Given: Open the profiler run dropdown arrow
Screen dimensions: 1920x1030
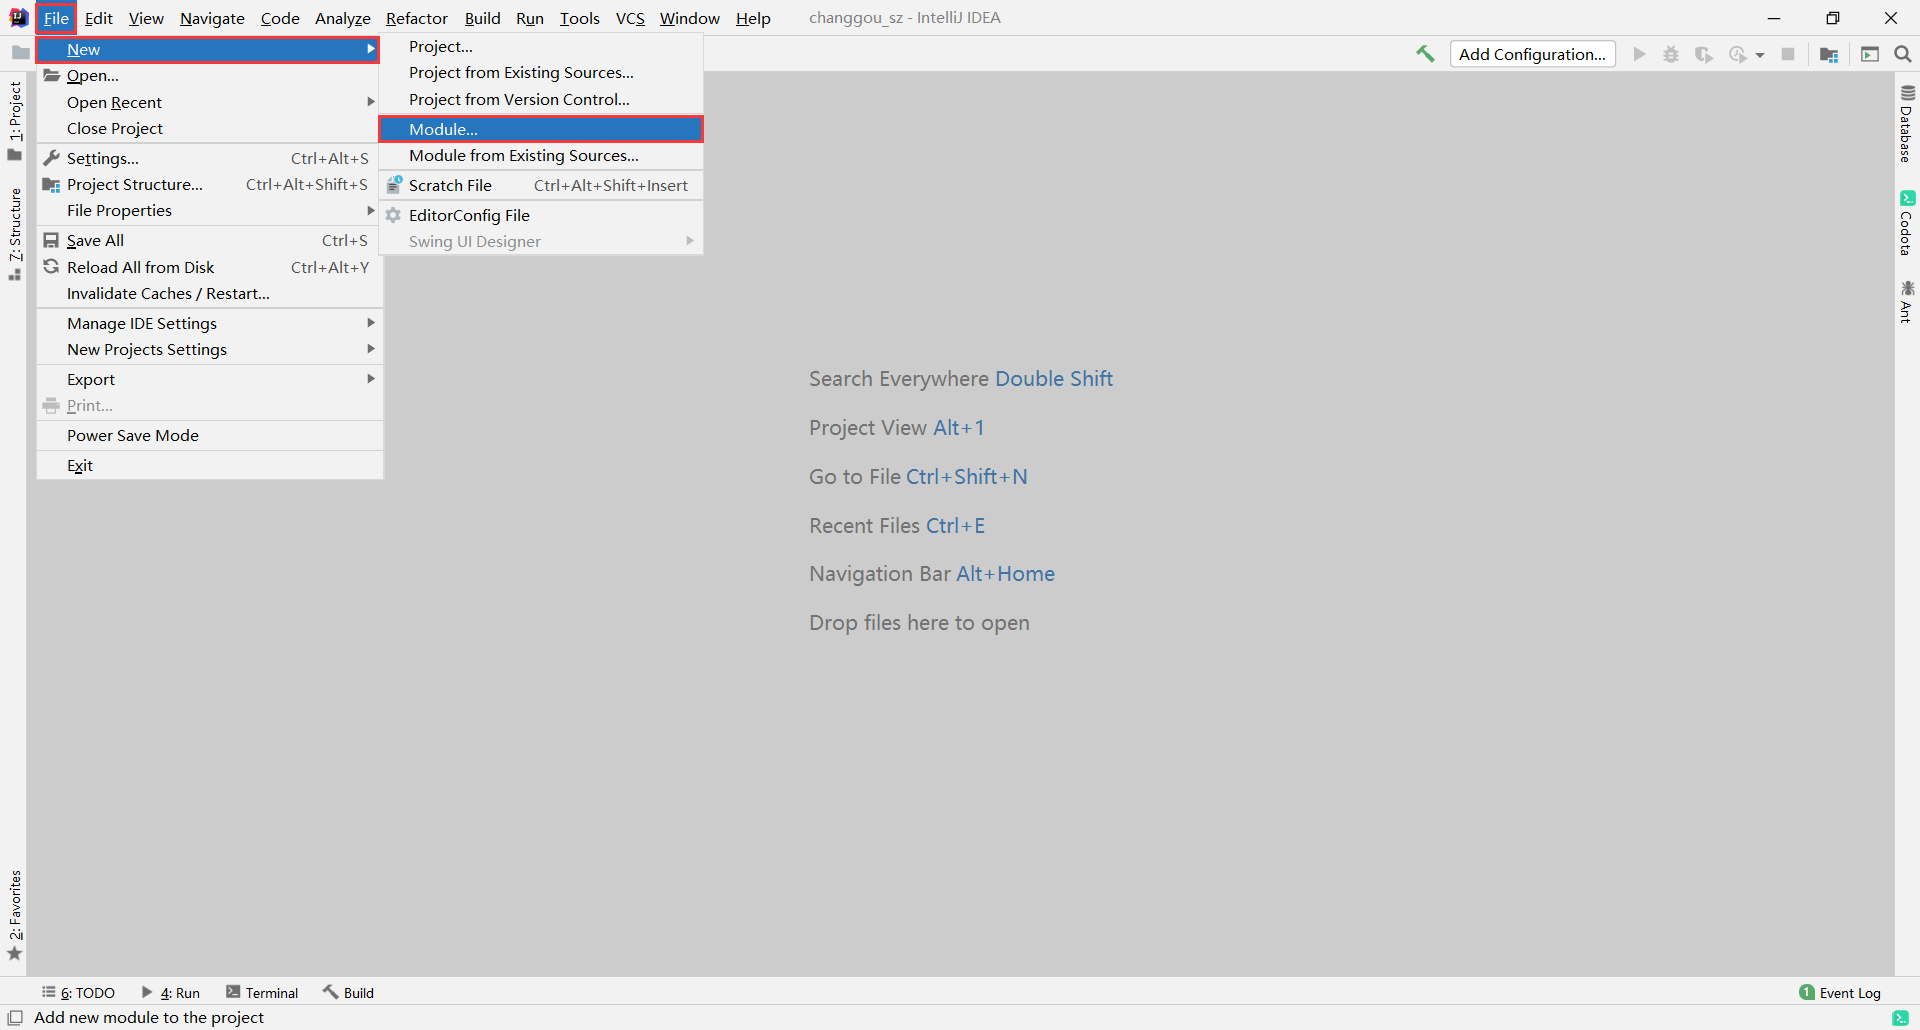Looking at the screenshot, I should tap(1760, 55).
